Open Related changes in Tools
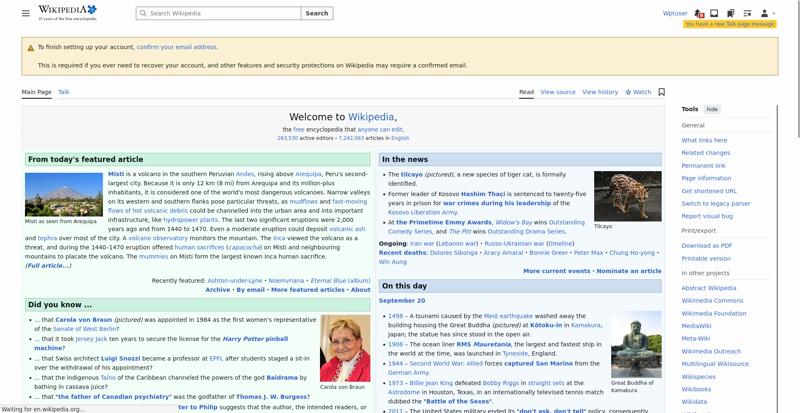Image resolution: width=800 pixels, height=413 pixels. click(x=706, y=153)
